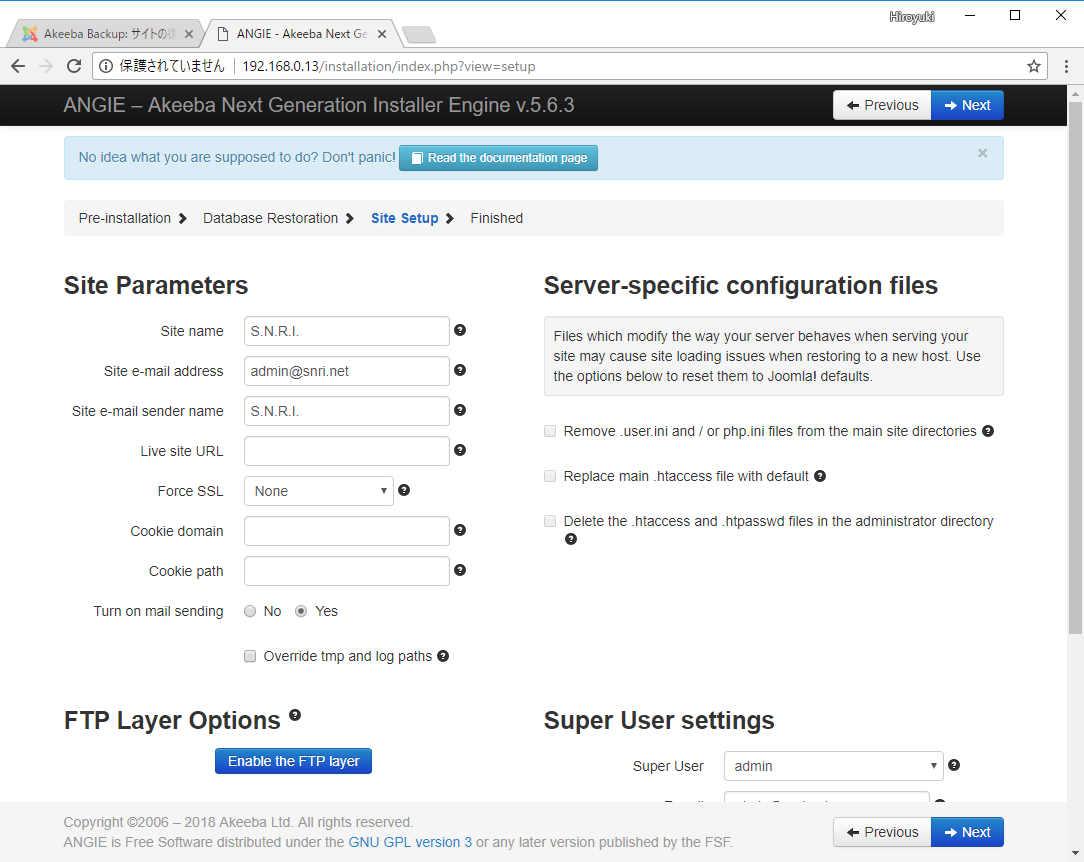Image resolution: width=1084 pixels, height=862 pixels.
Task: Go to Finished step in breadcrumb
Action: coord(496,218)
